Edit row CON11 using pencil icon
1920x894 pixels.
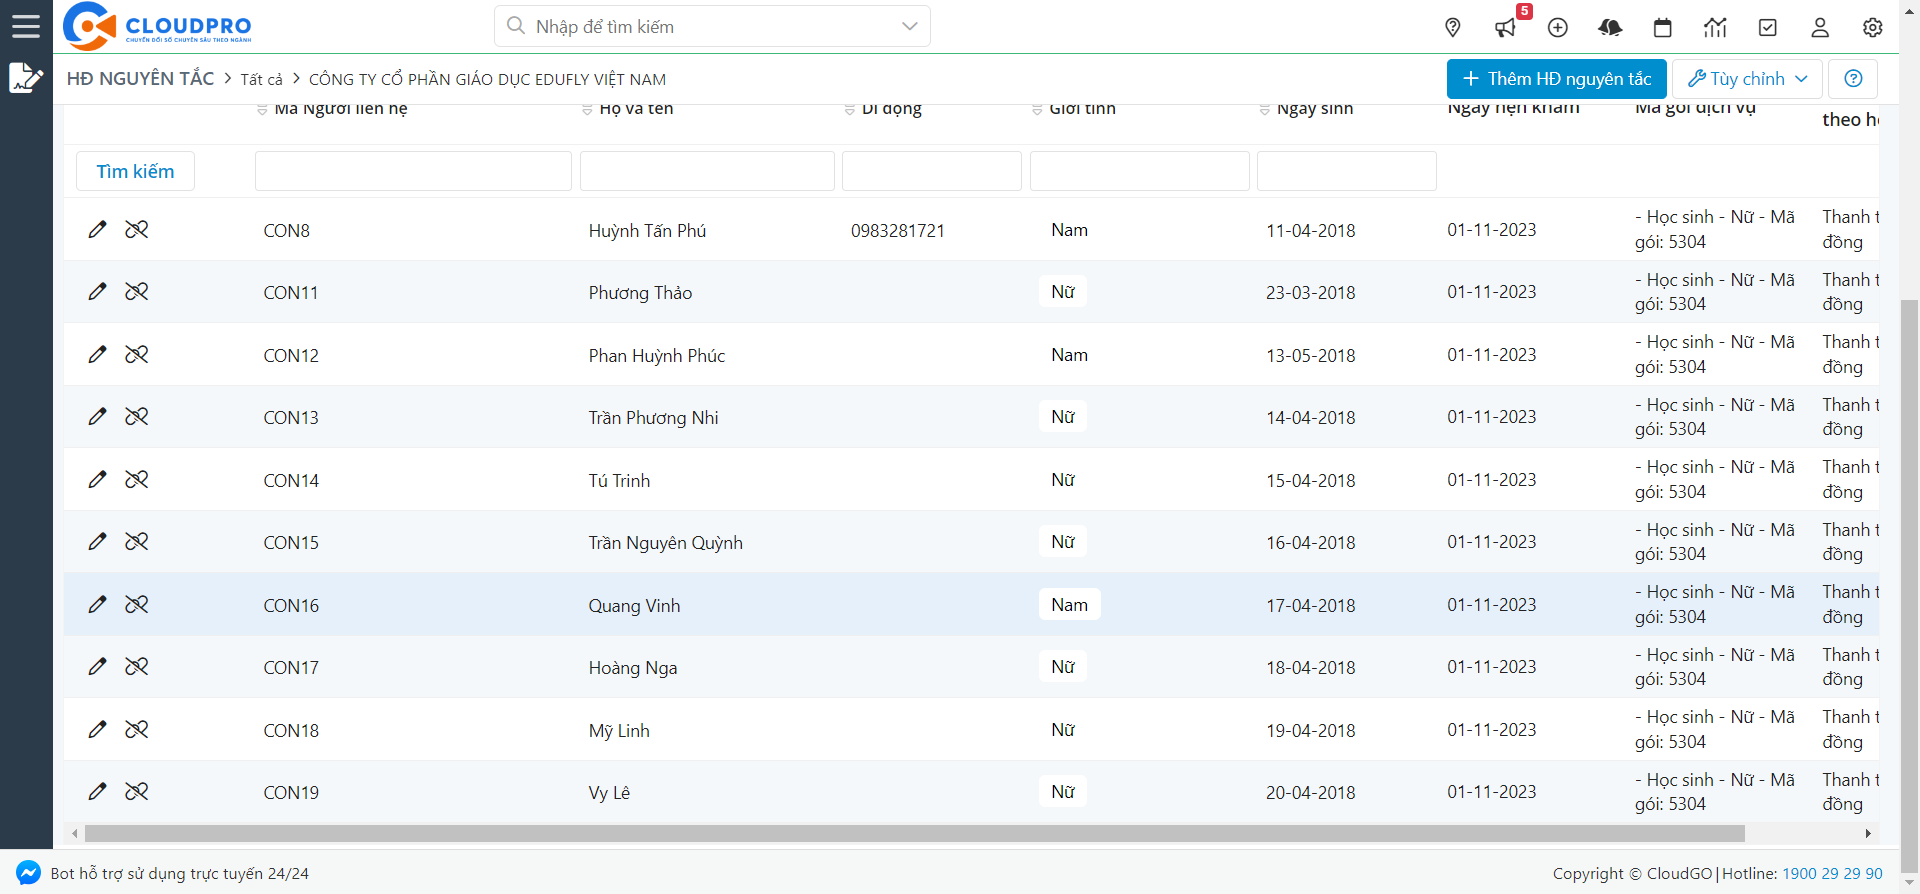tap(97, 291)
